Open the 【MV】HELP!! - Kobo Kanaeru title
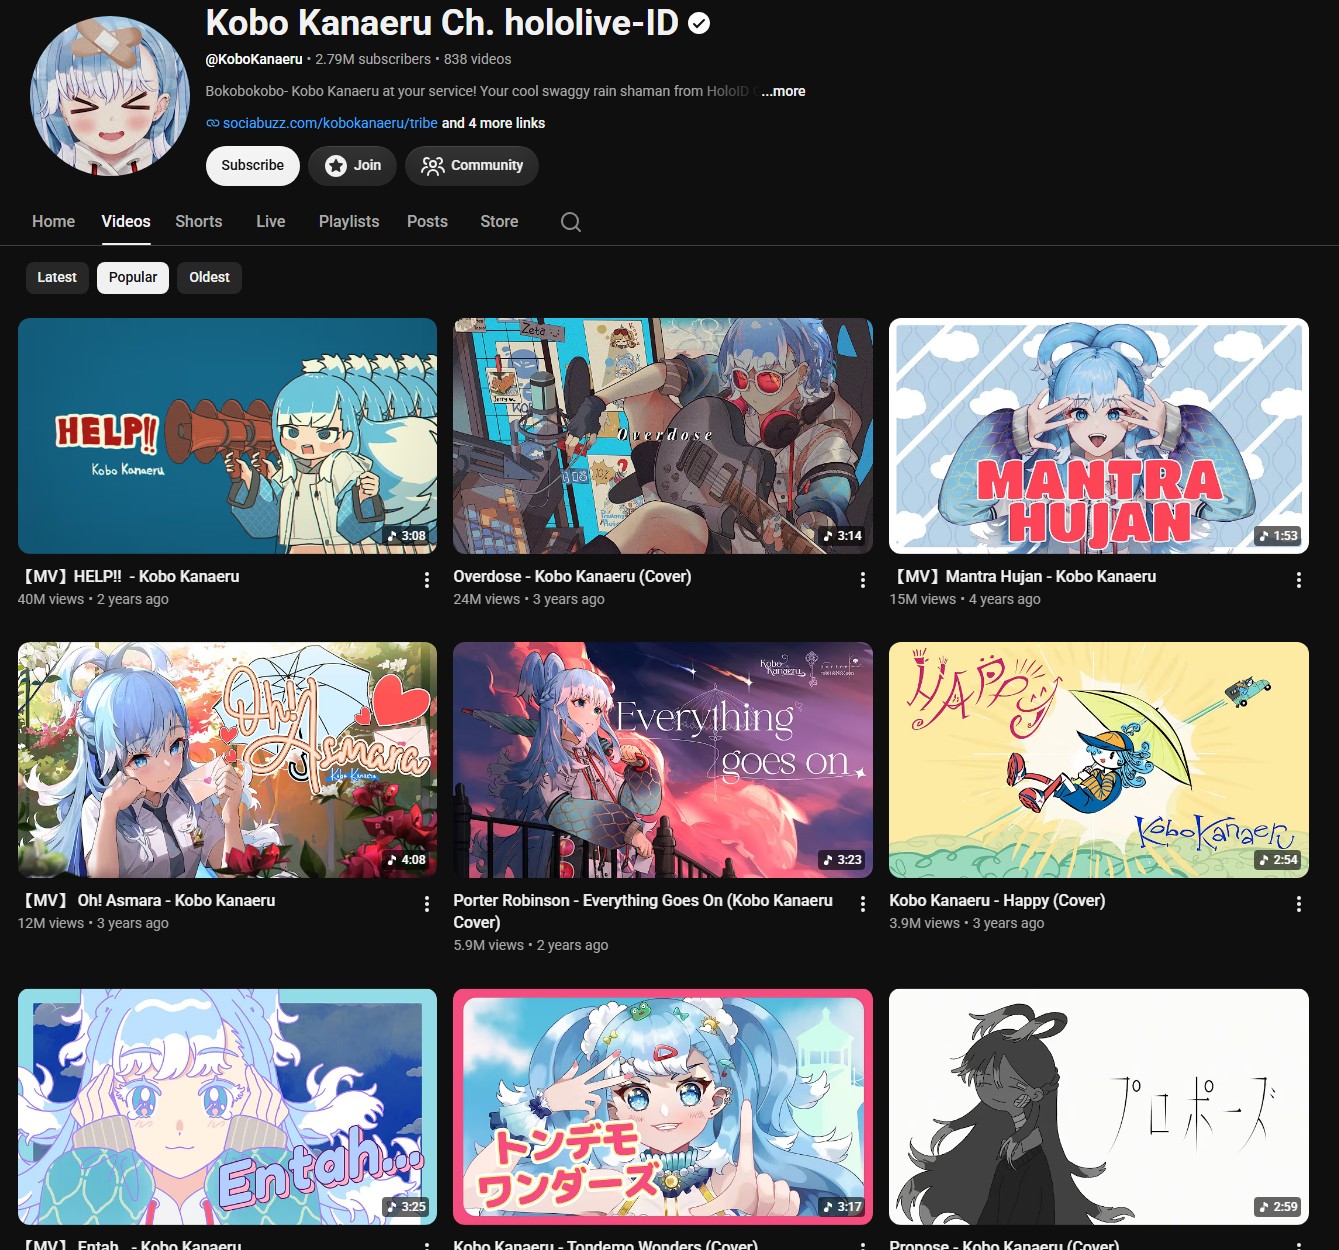 (x=129, y=577)
